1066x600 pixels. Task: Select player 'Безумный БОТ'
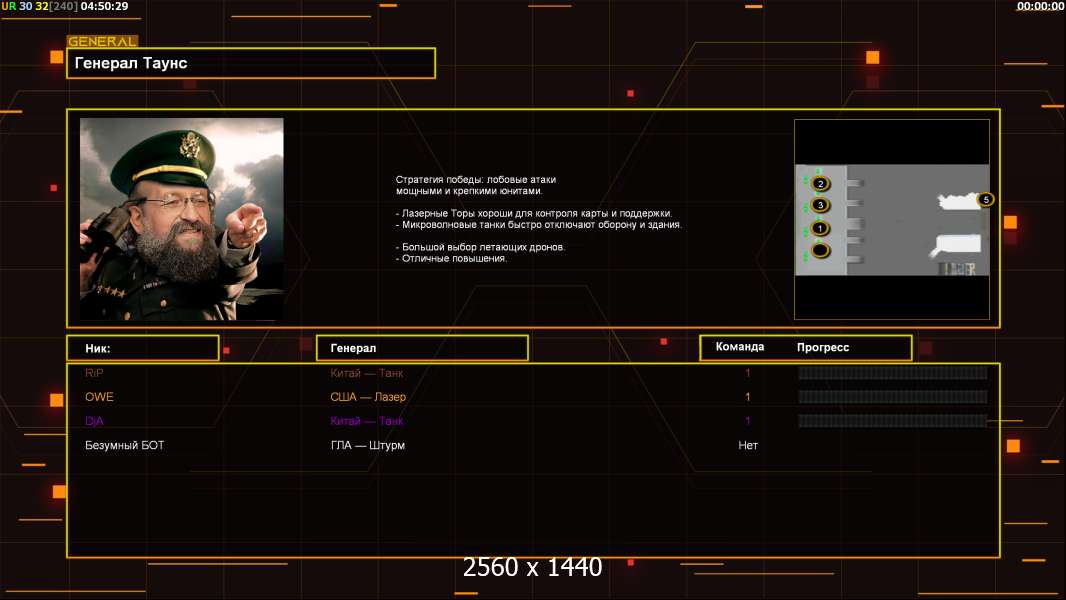(124, 445)
